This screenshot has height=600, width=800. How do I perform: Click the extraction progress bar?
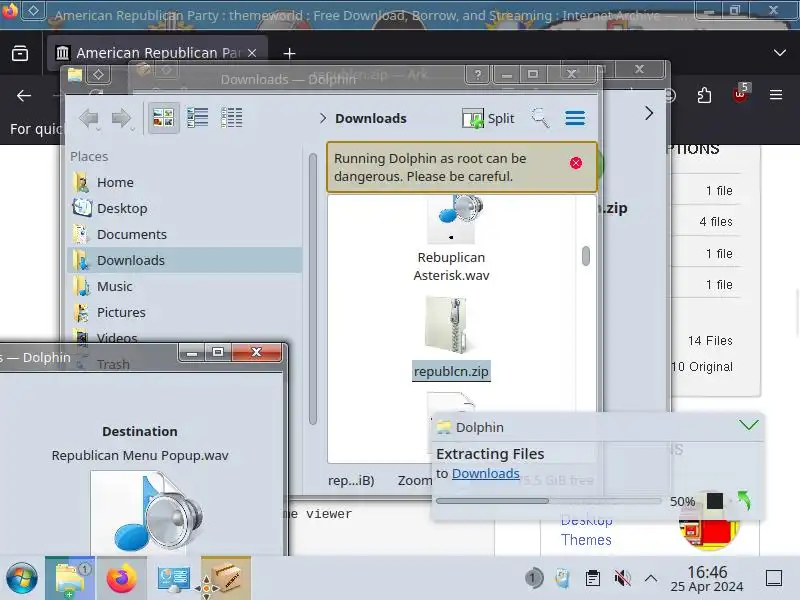point(548,501)
